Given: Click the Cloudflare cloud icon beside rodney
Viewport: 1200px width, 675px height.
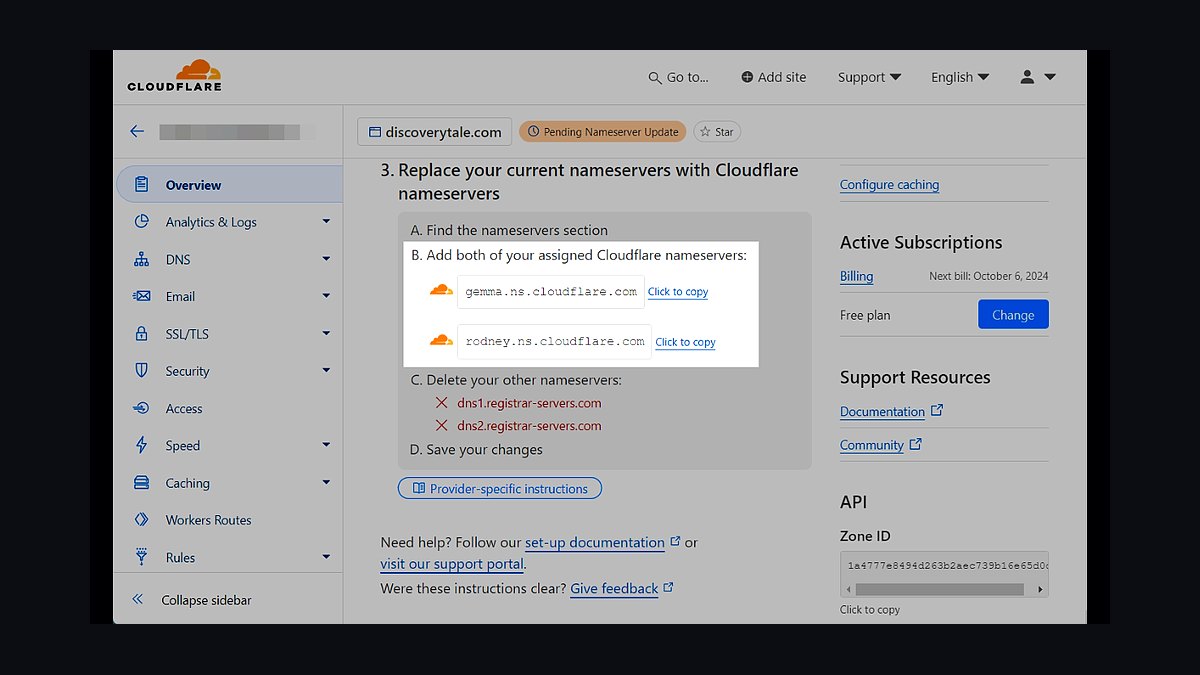Looking at the screenshot, I should click(441, 340).
